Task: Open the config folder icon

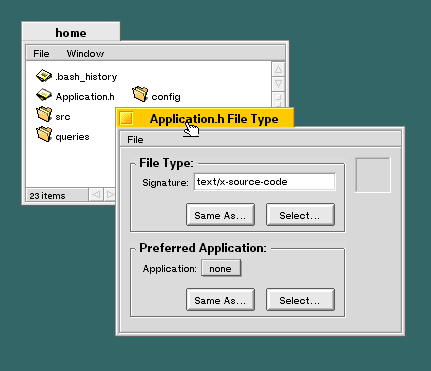Action: pos(140,94)
